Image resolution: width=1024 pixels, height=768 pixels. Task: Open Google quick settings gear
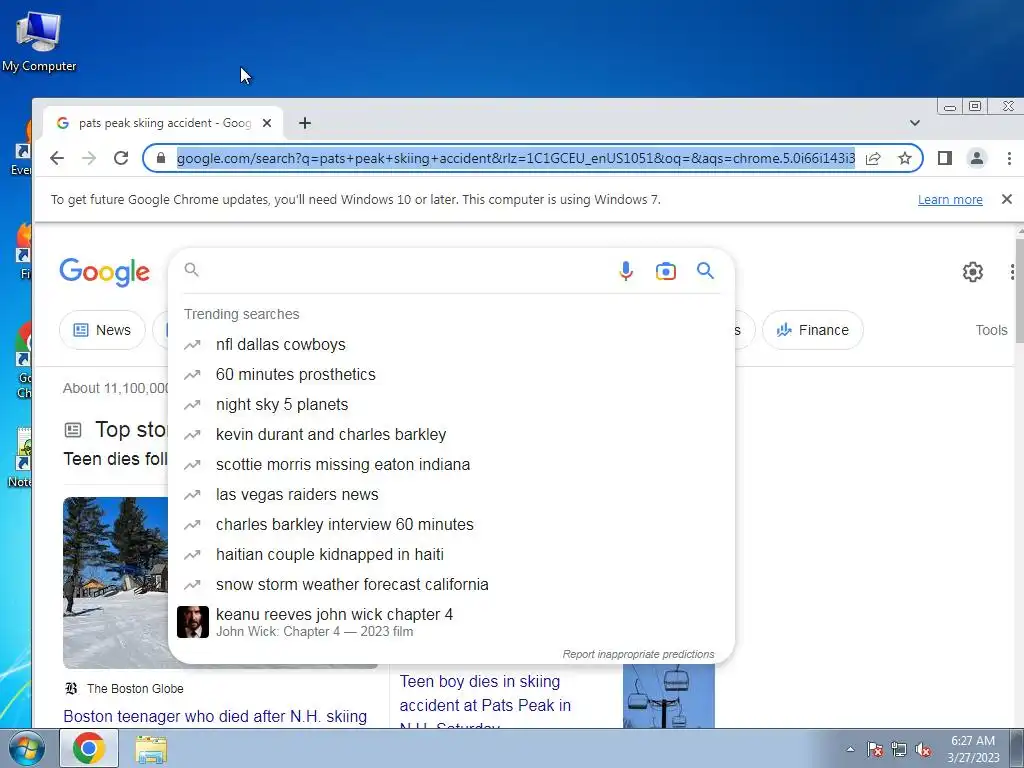coord(972,272)
